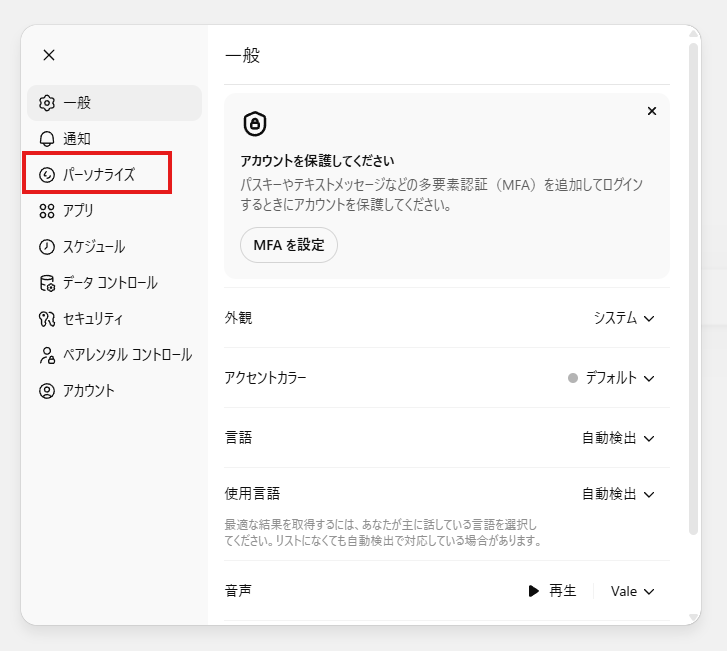727x651 pixels.
Task: Click the 一般 page heading
Action: (x=242, y=56)
